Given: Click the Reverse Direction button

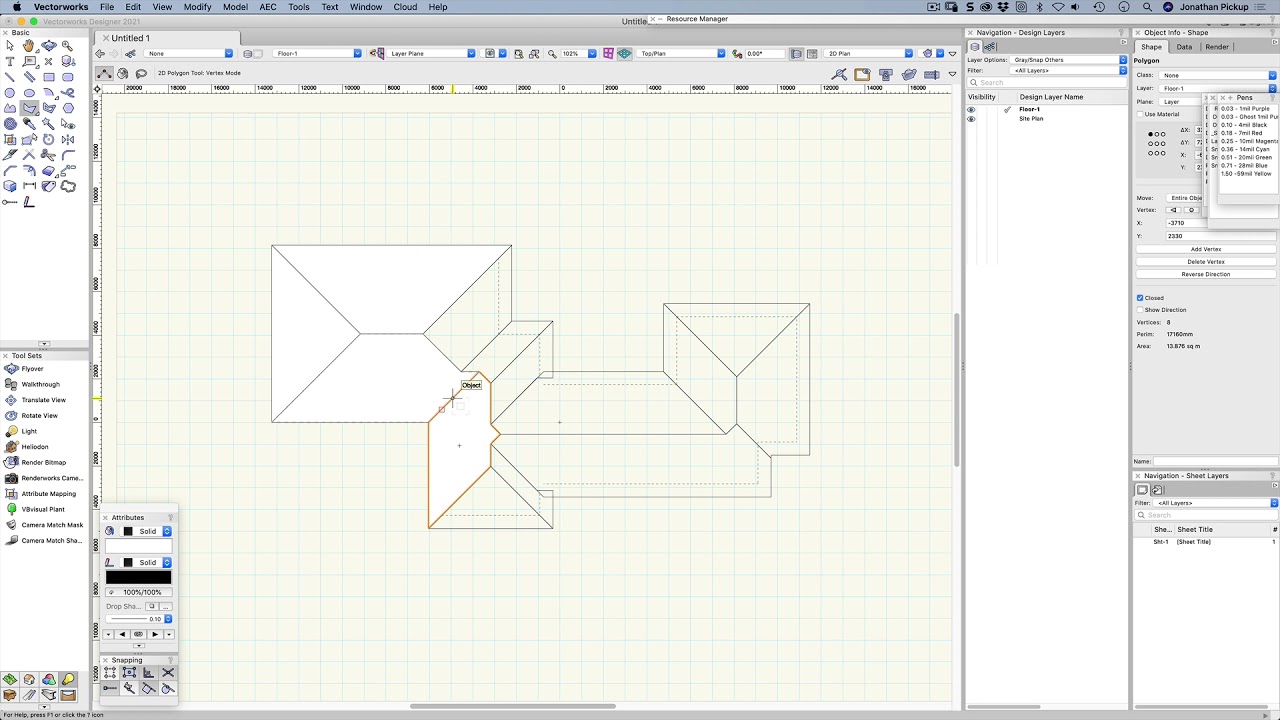Looking at the screenshot, I should click(1206, 274).
